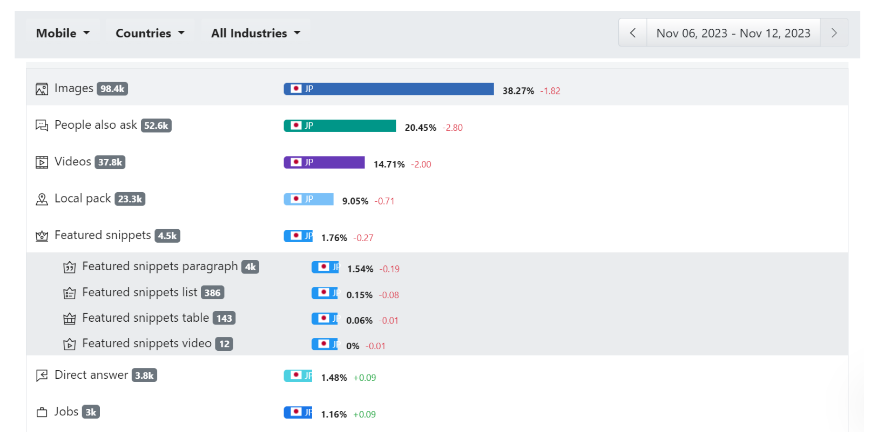The height and width of the screenshot is (438, 880).
Task: Open the Nov 06 - Nov 12 date picker
Action: [x=733, y=33]
